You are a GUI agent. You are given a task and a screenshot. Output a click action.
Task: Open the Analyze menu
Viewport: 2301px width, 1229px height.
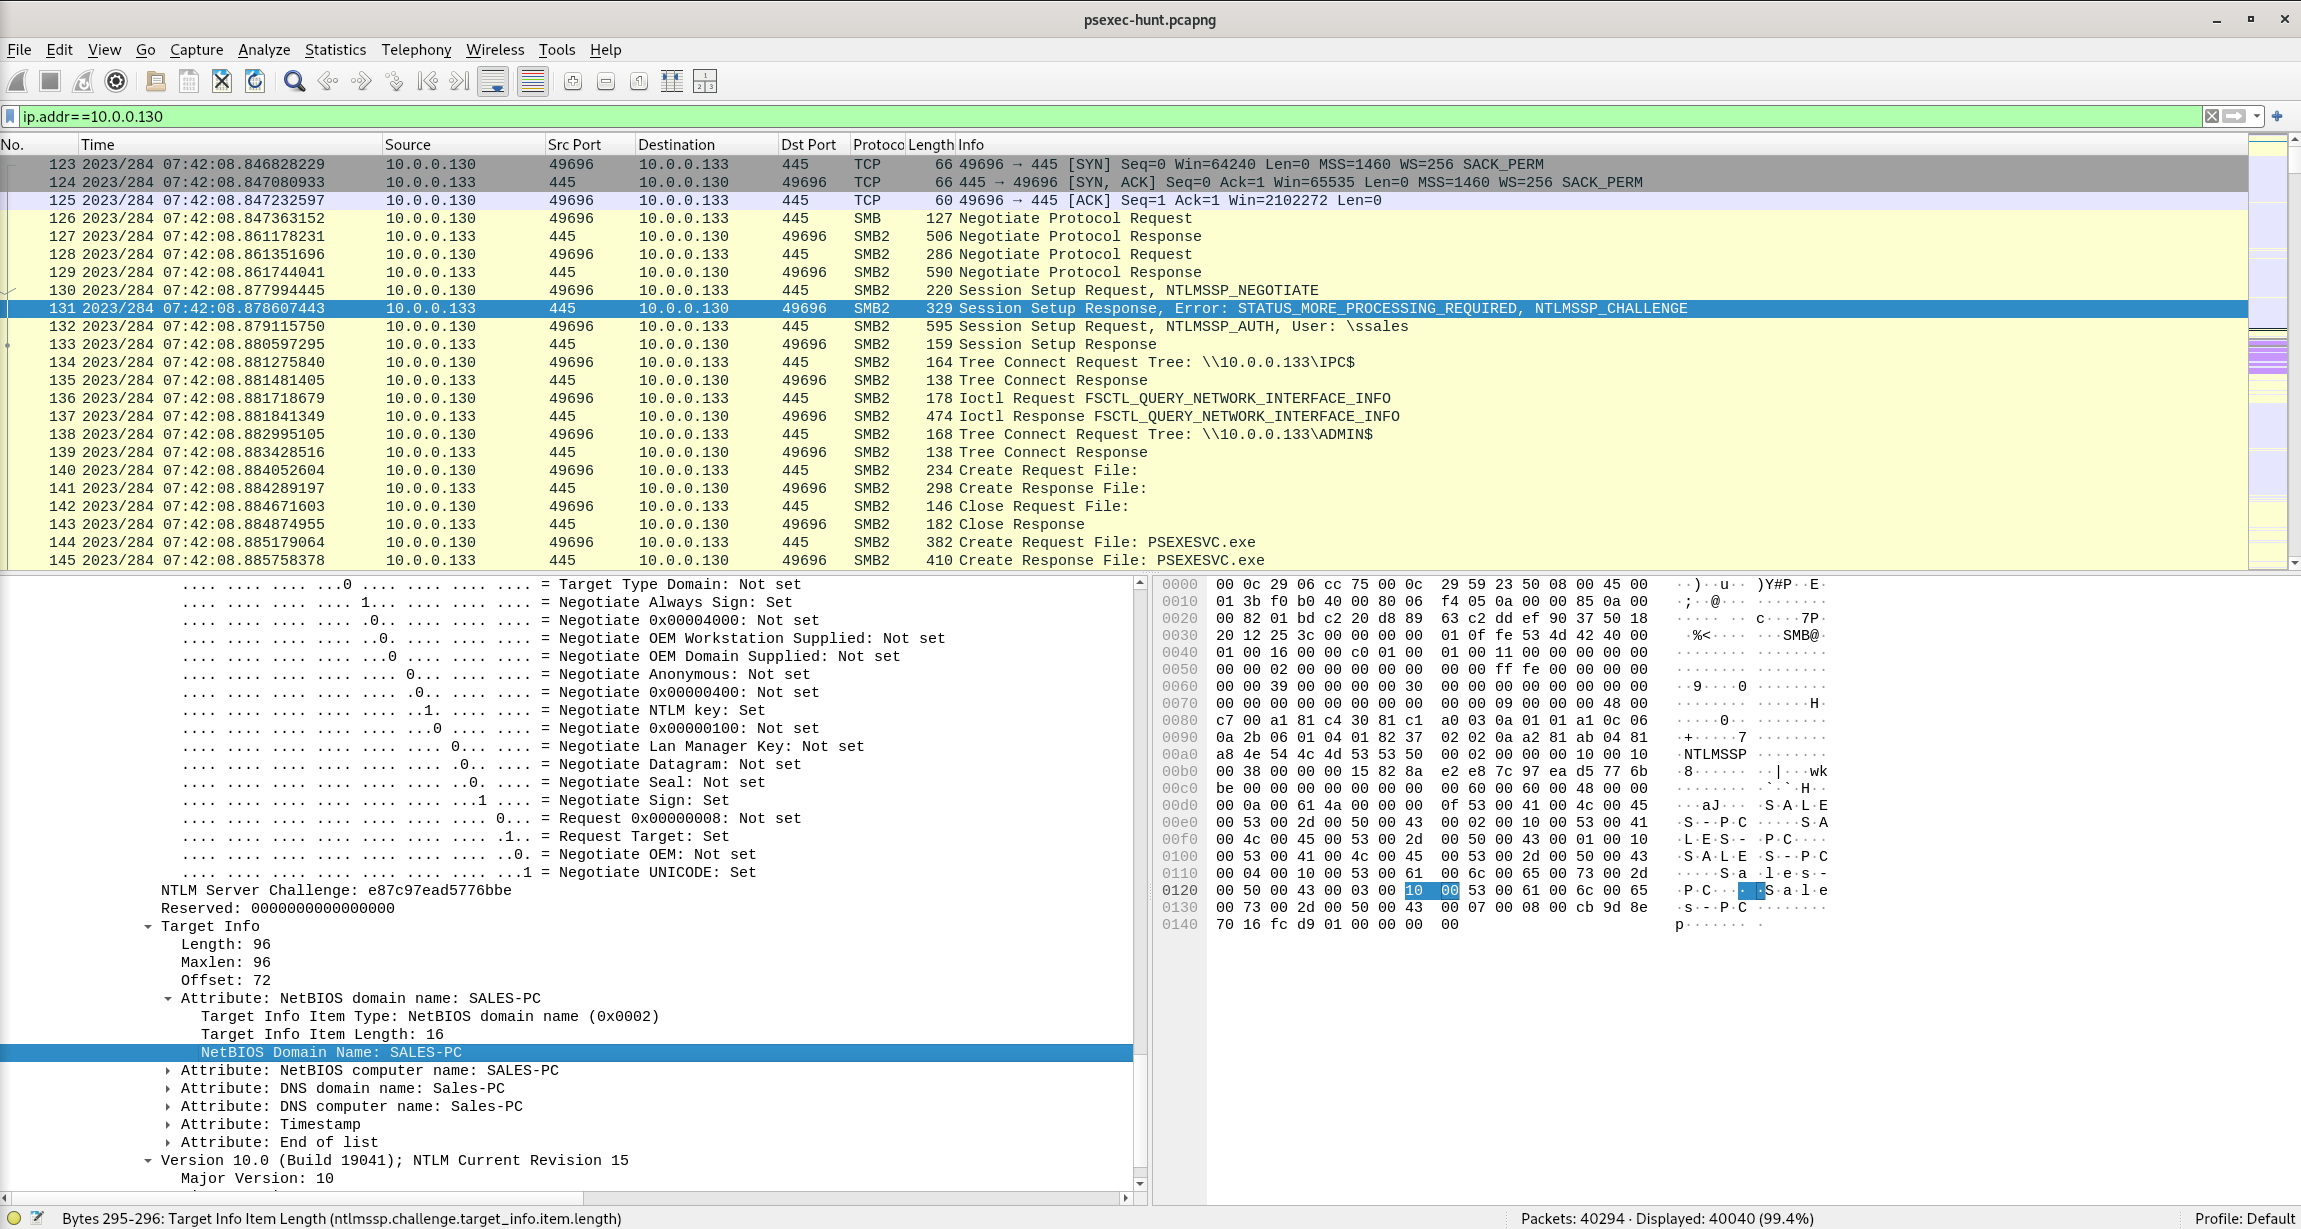tap(264, 50)
